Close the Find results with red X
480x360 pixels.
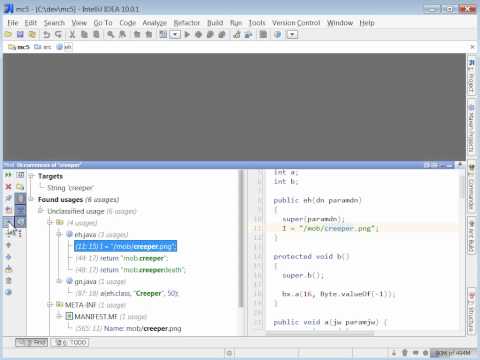(x=8, y=187)
